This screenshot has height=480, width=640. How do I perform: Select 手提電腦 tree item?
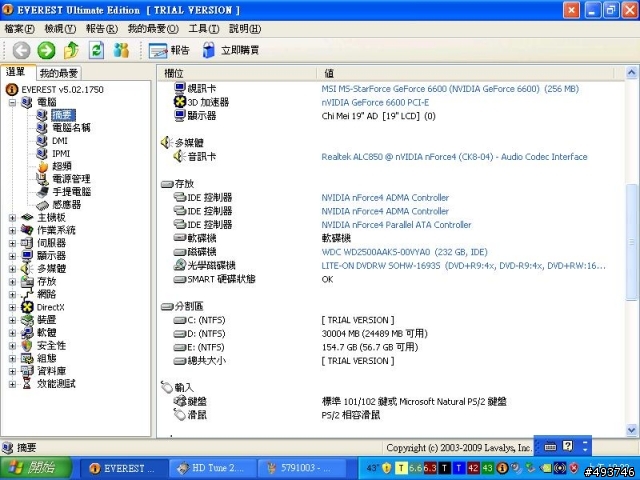click(x=71, y=191)
